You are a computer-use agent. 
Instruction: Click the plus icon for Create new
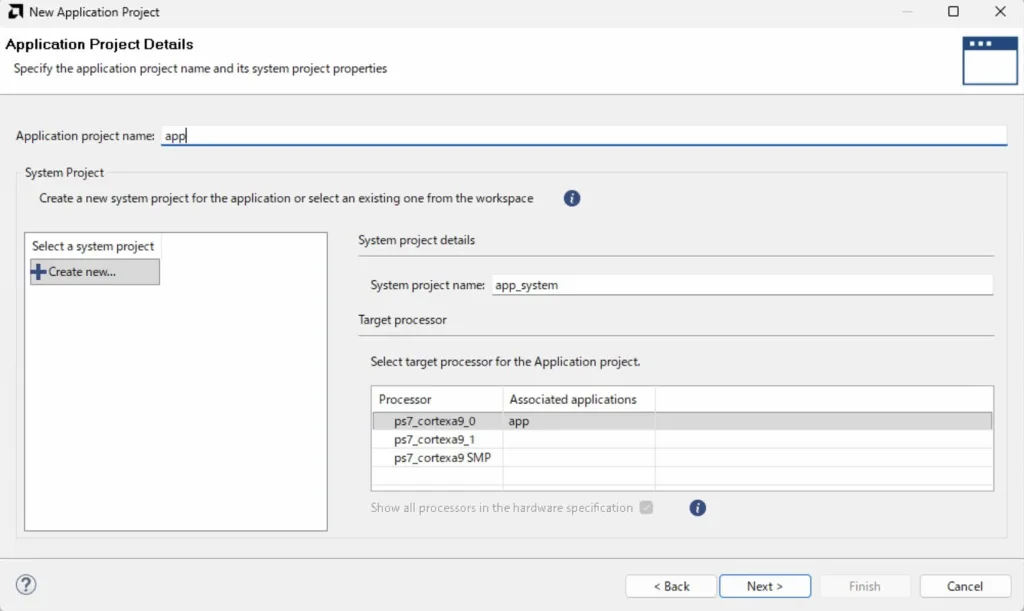point(39,272)
